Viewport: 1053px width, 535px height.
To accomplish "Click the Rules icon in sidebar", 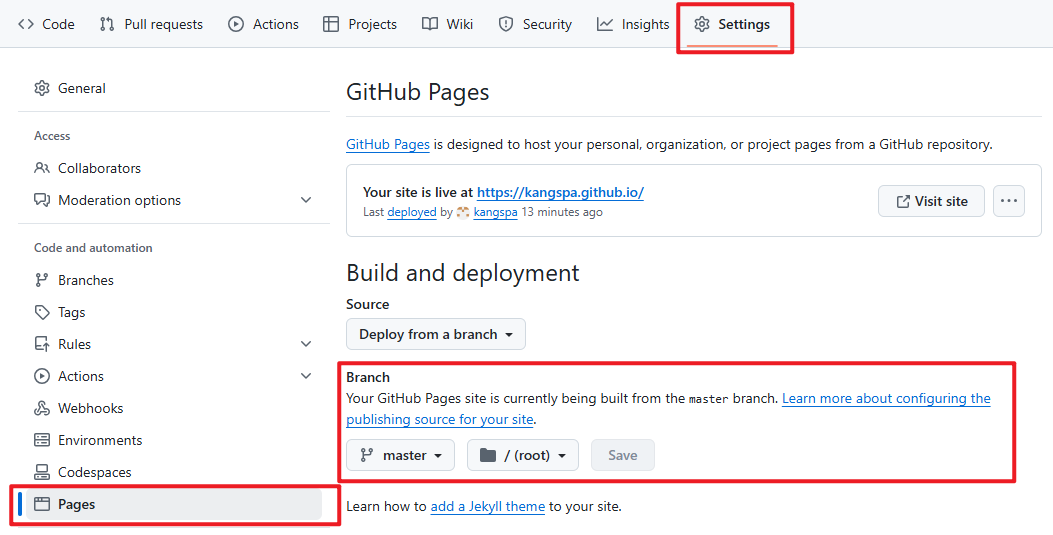I will click(x=42, y=344).
